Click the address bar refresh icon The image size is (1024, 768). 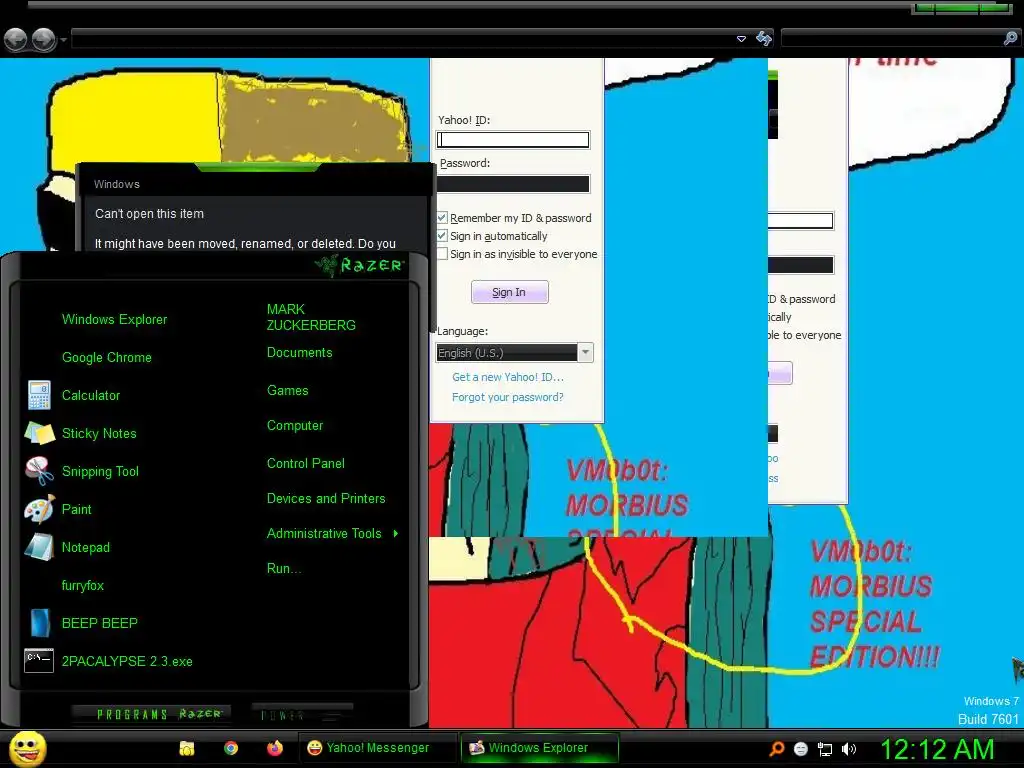(763, 39)
